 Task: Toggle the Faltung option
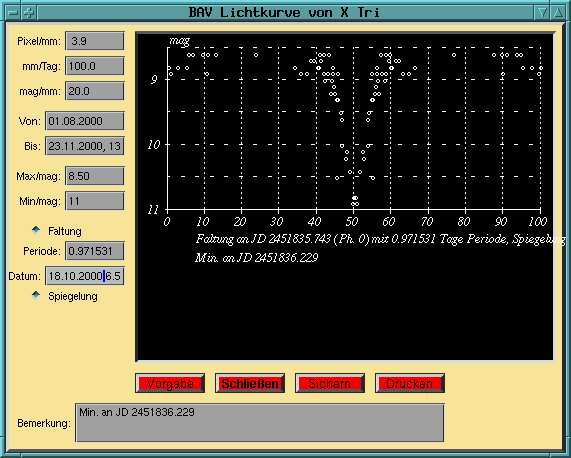36,230
